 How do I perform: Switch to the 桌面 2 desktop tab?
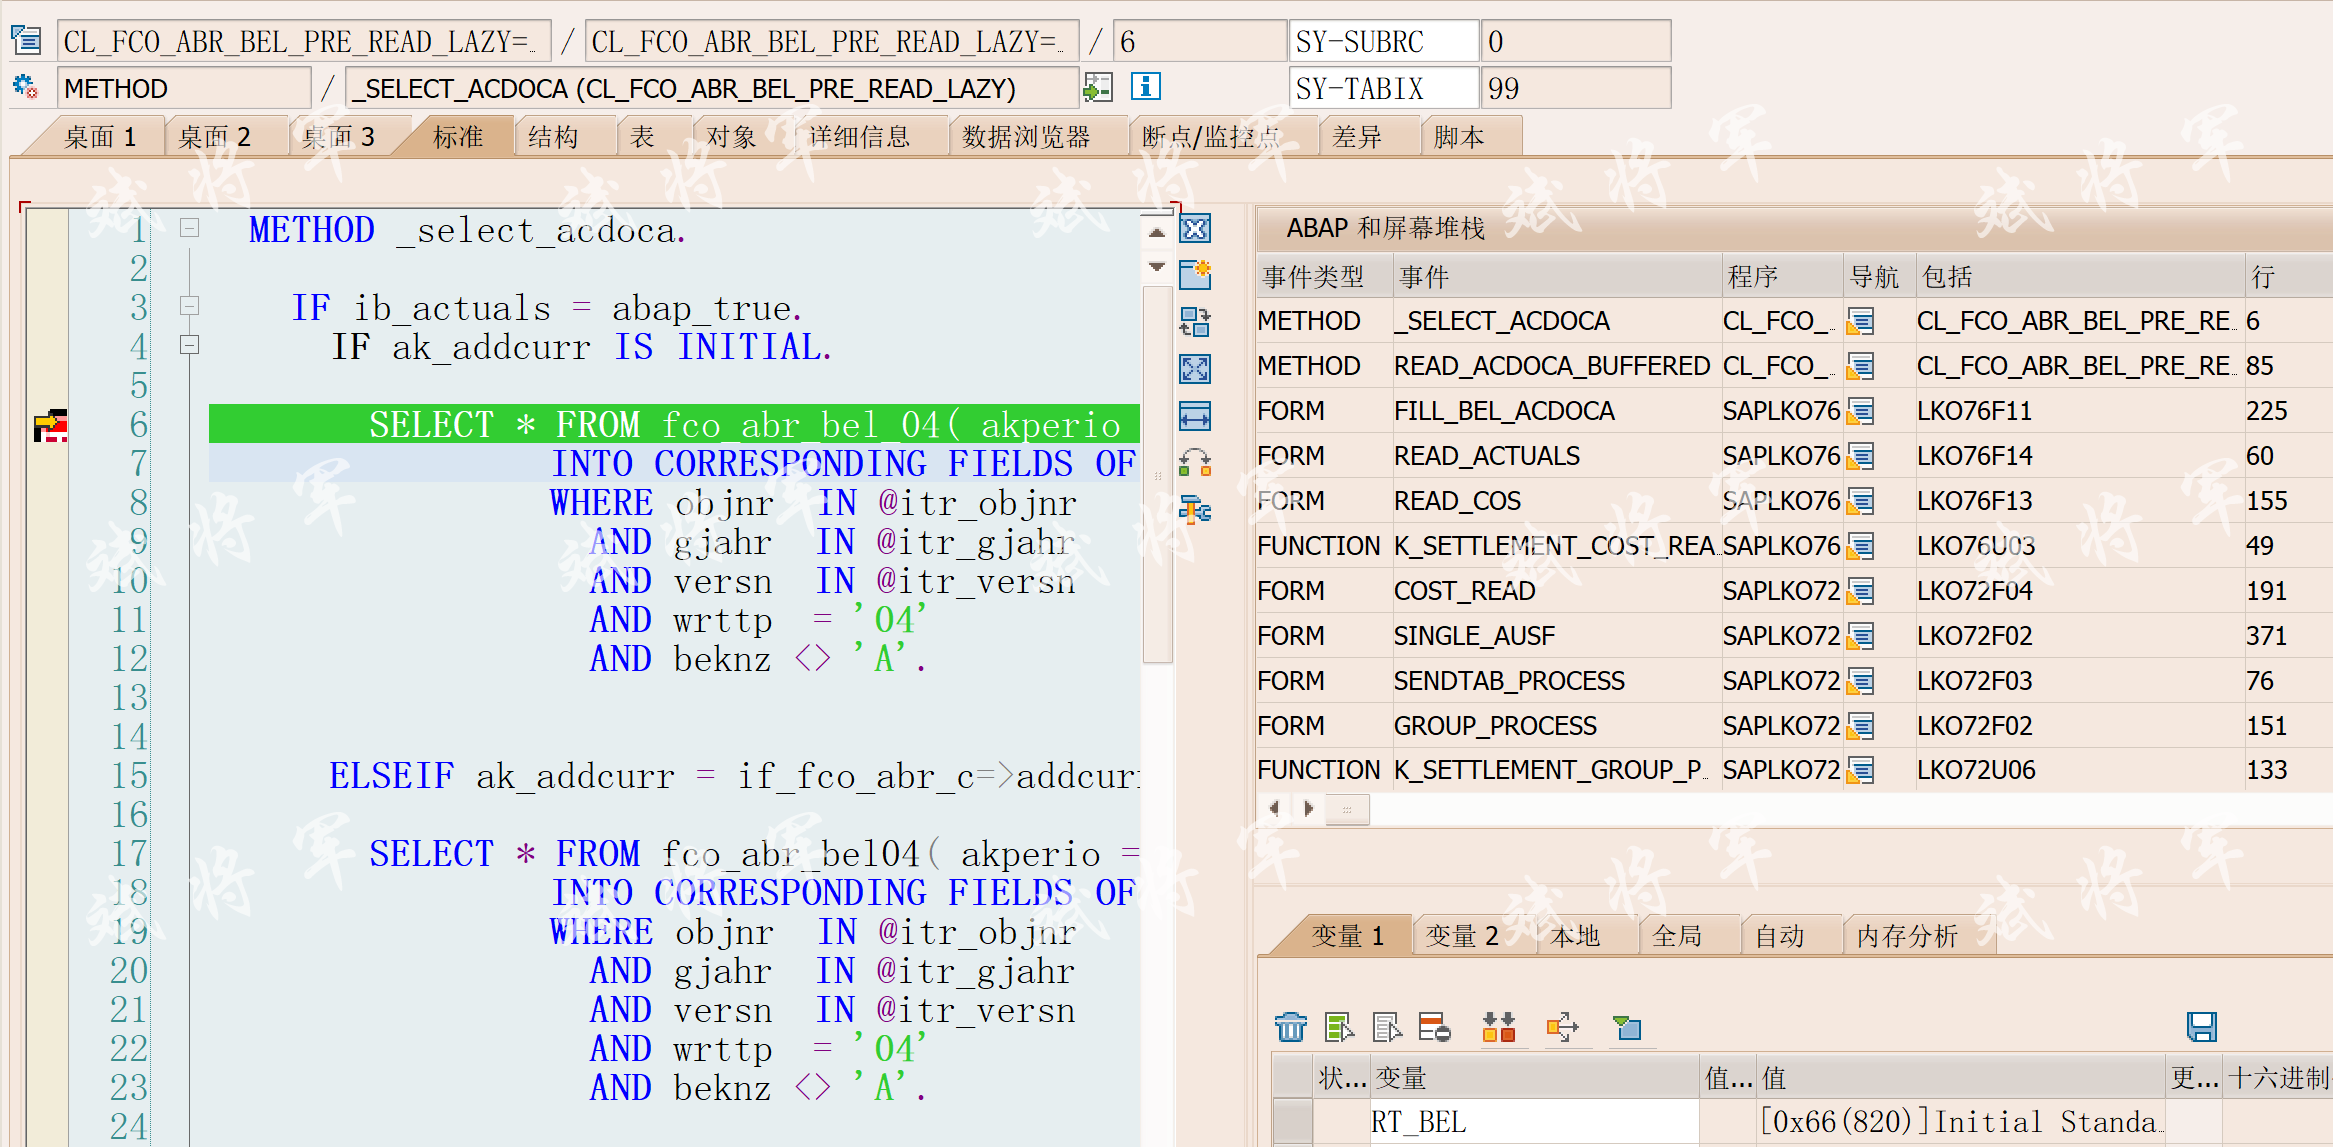pyautogui.click(x=215, y=135)
